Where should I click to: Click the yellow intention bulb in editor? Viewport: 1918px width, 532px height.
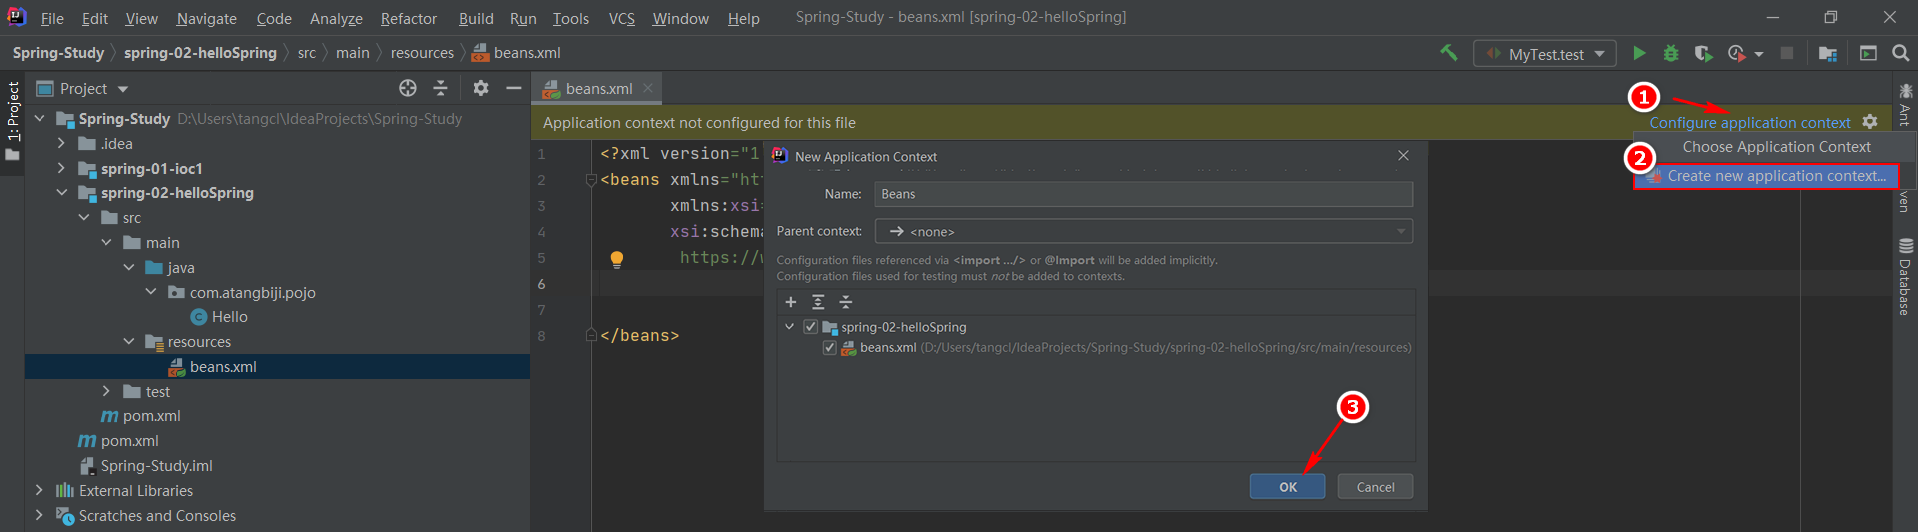click(x=617, y=259)
